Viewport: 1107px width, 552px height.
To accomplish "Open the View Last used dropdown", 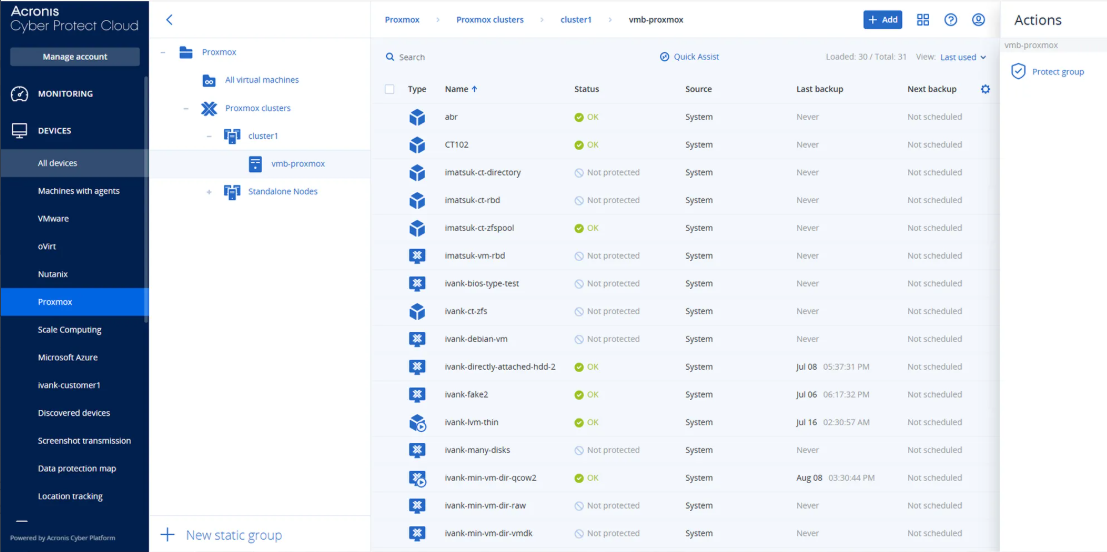I will coord(963,57).
